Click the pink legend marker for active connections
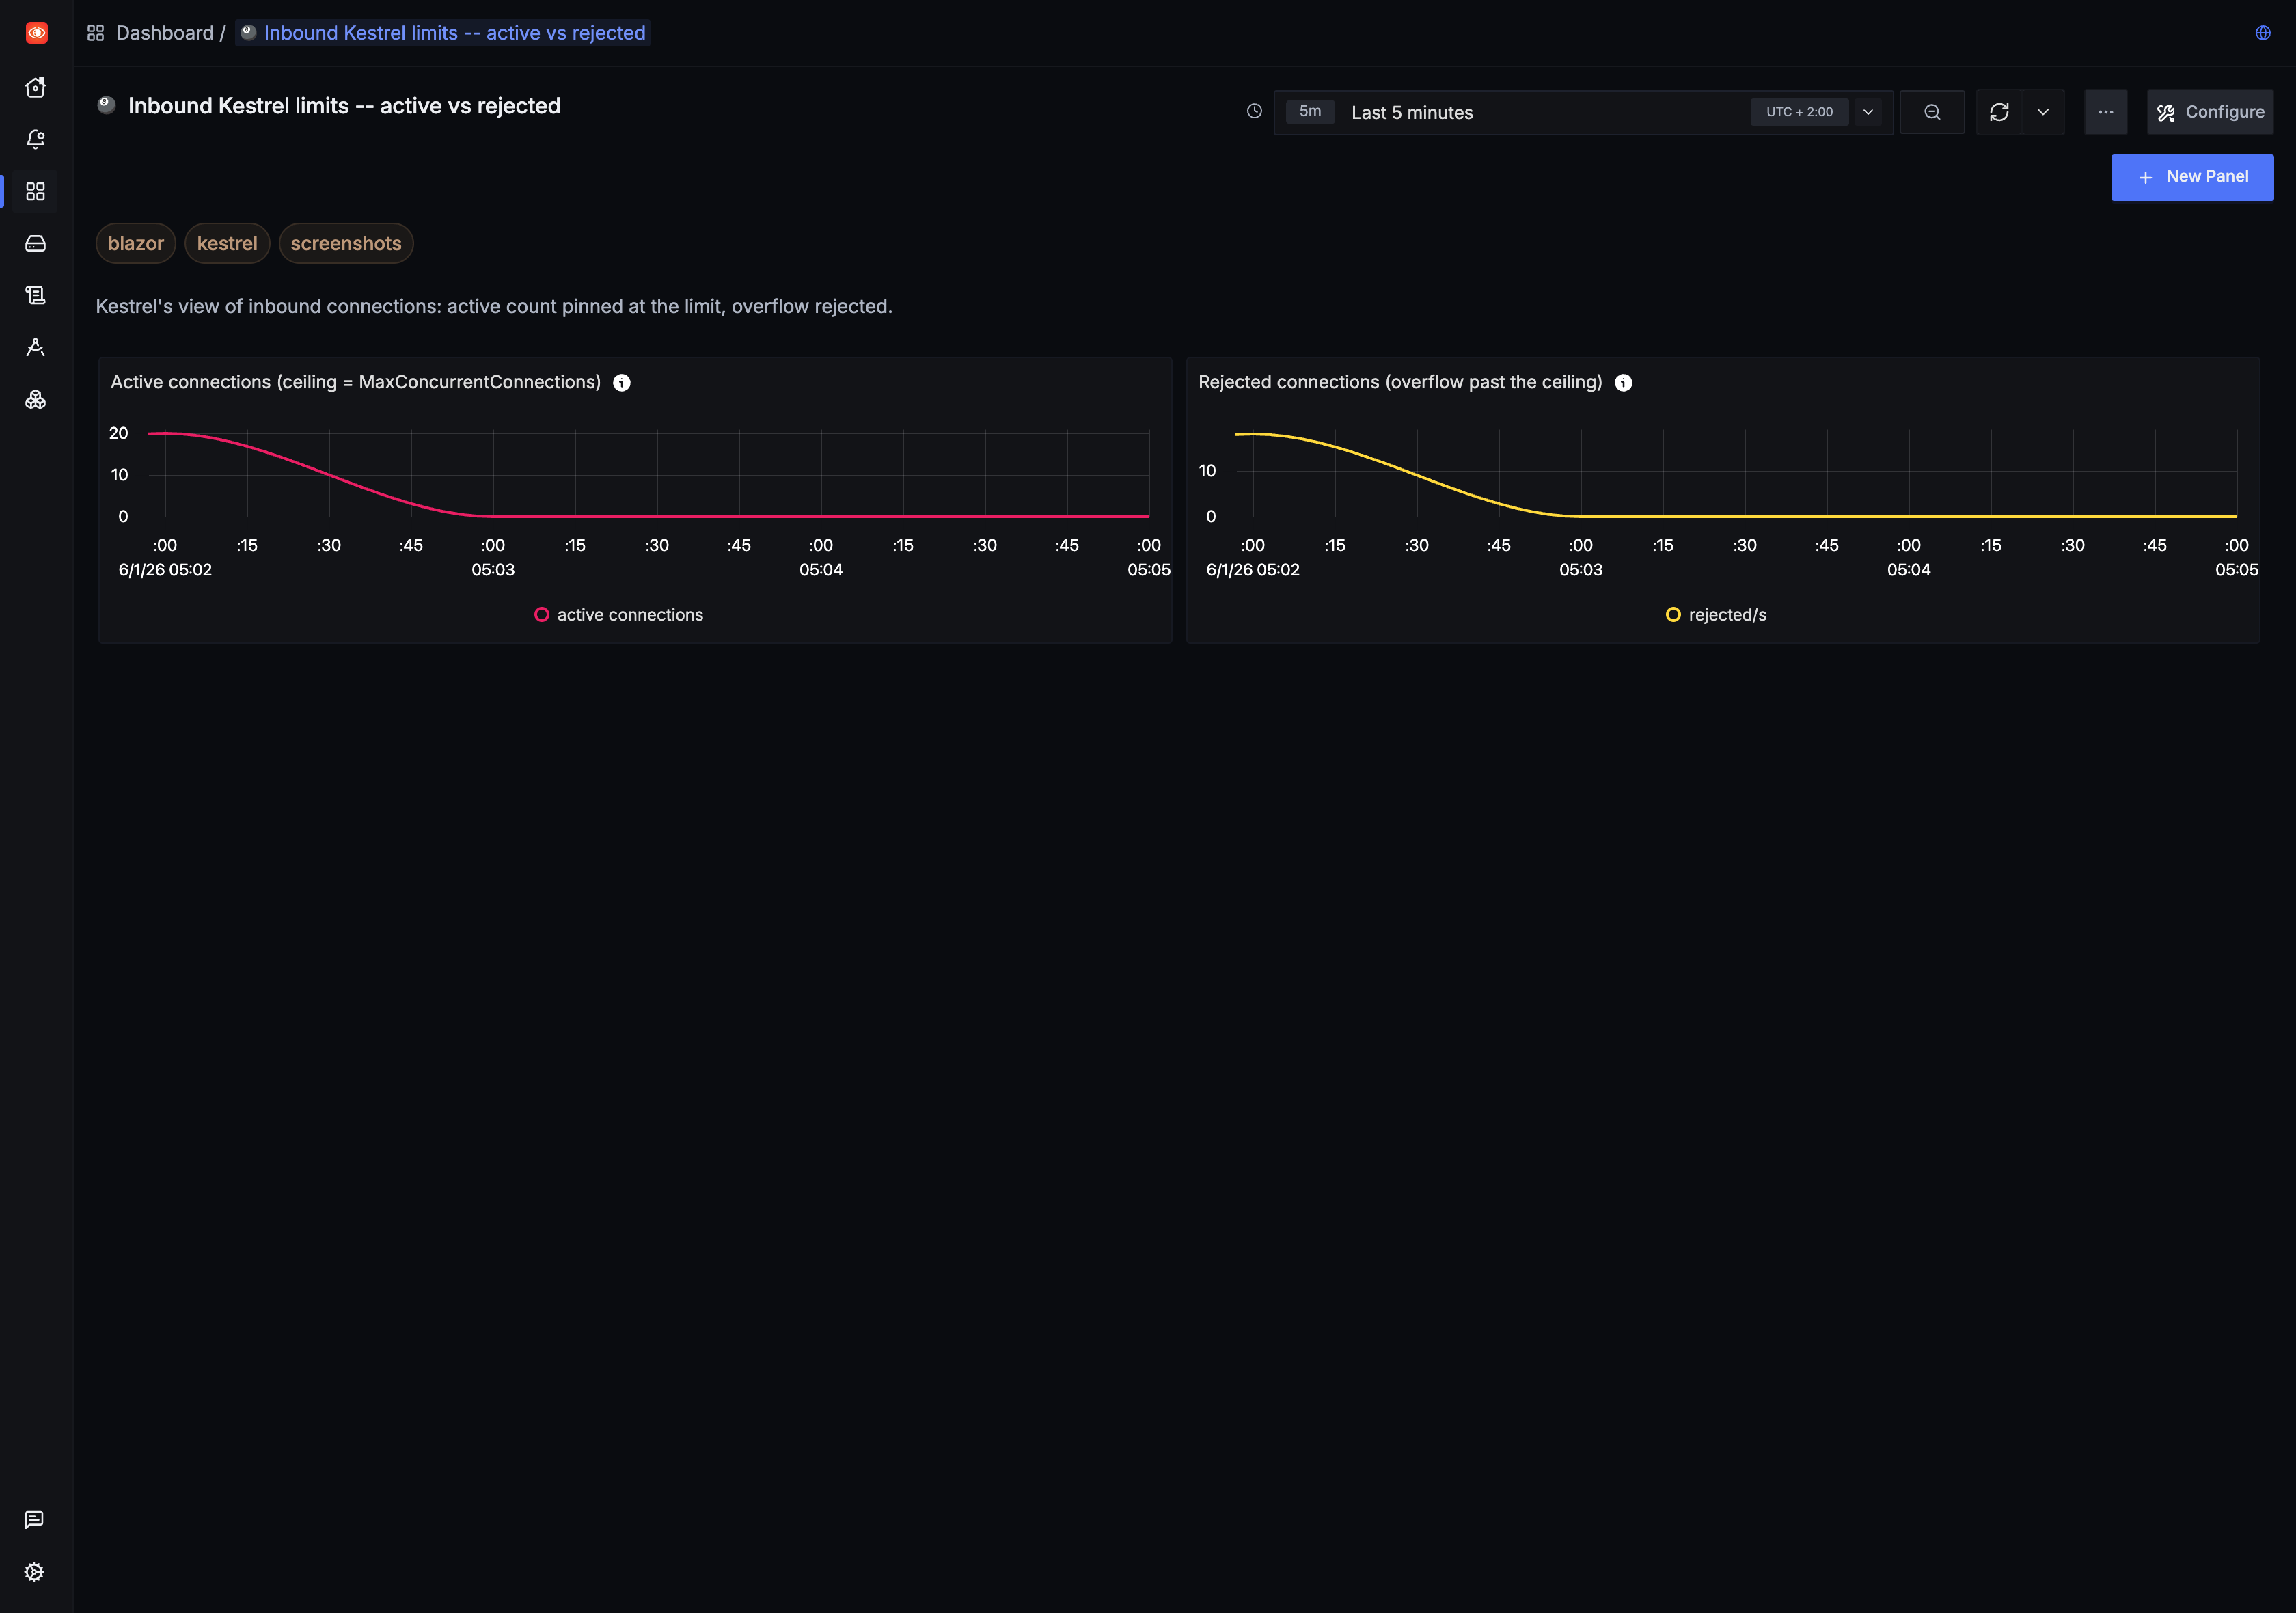The width and height of the screenshot is (2296, 1613). [541, 615]
